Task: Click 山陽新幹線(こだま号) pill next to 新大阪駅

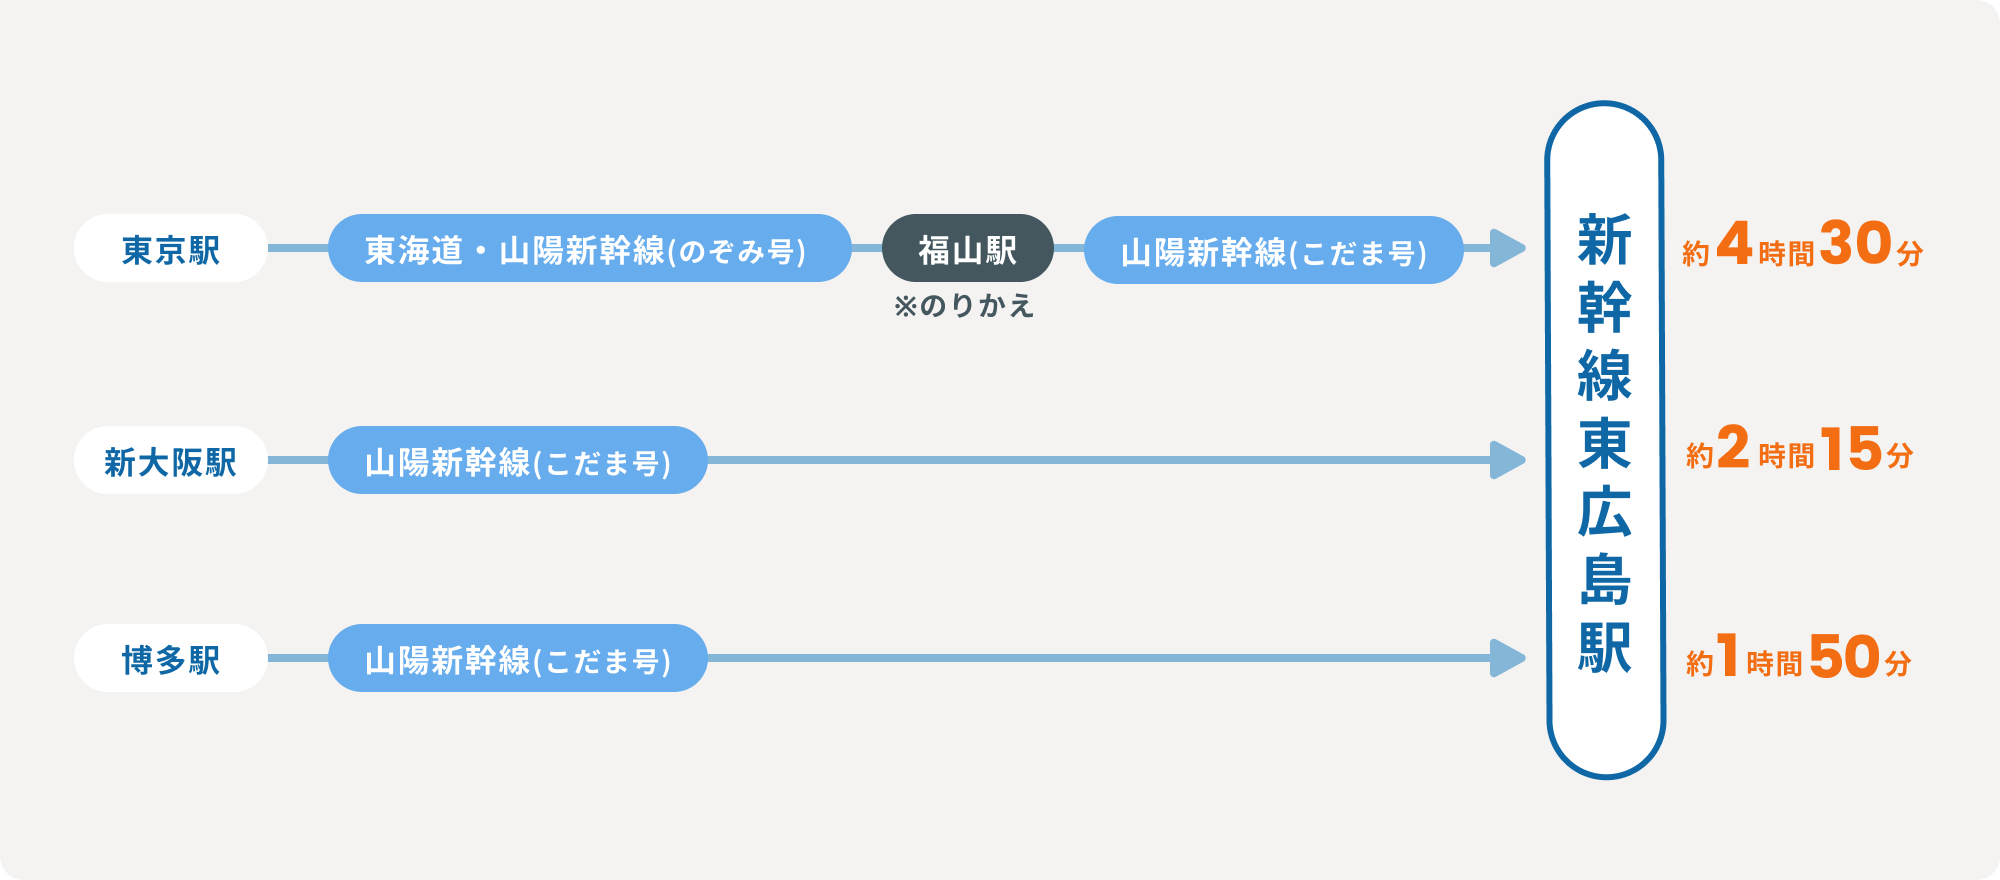Action: (518, 460)
